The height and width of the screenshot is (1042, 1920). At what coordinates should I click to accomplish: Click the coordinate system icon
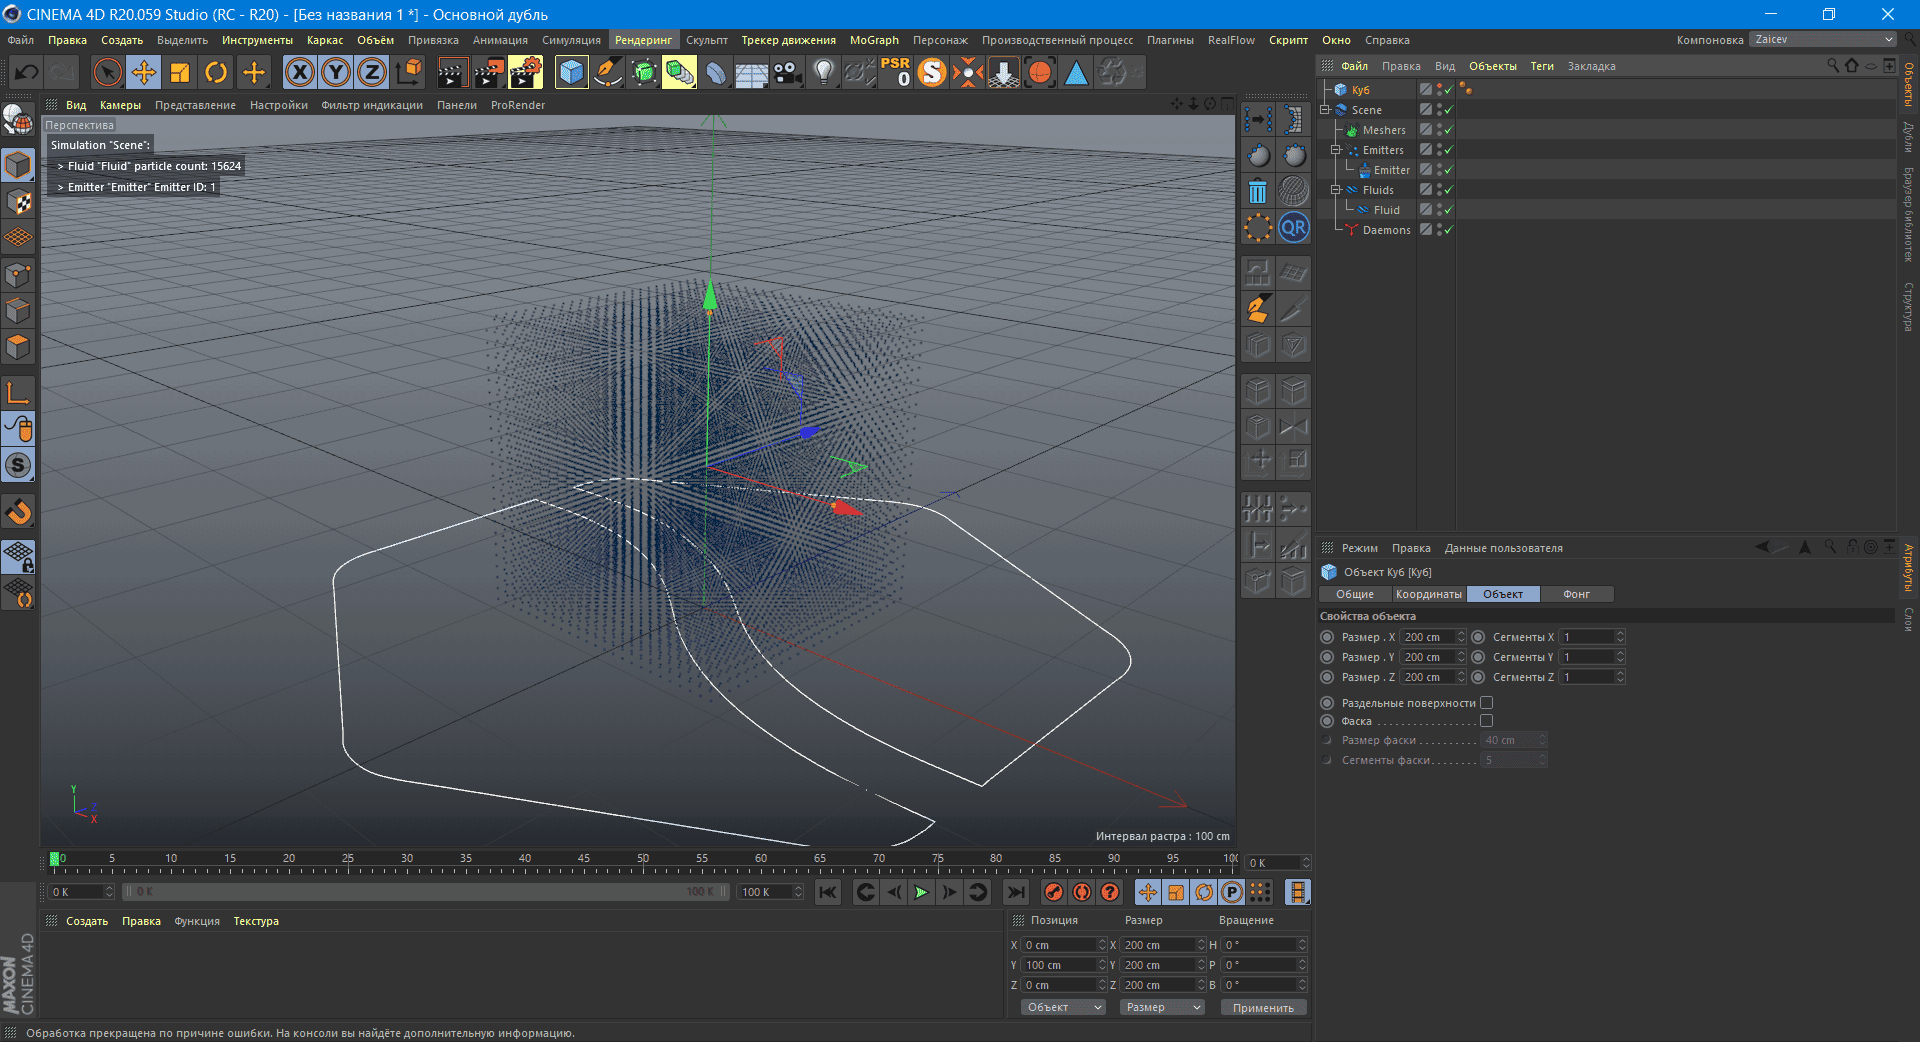coord(408,72)
